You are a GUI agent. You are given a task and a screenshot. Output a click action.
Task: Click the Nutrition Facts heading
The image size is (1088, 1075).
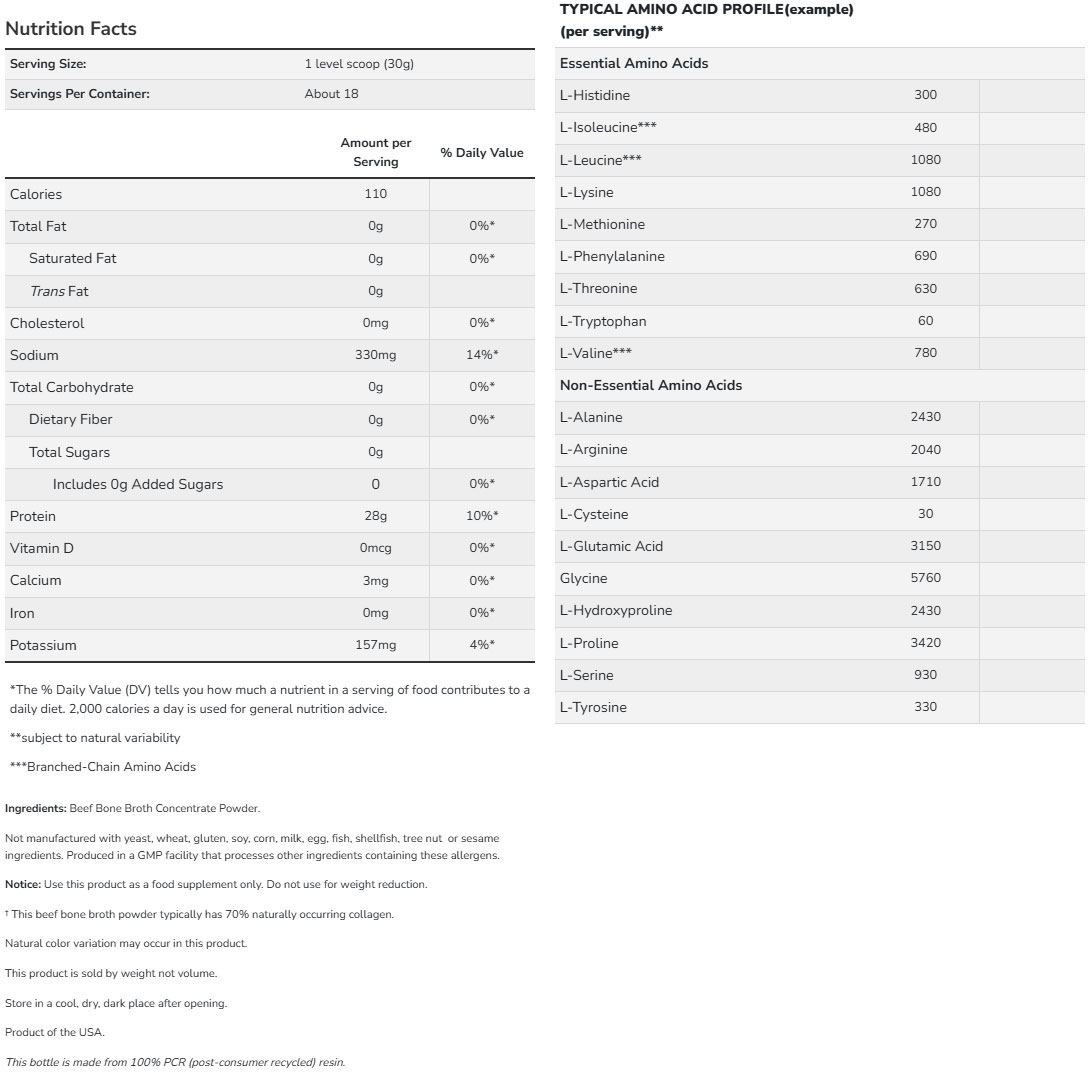coord(71,29)
